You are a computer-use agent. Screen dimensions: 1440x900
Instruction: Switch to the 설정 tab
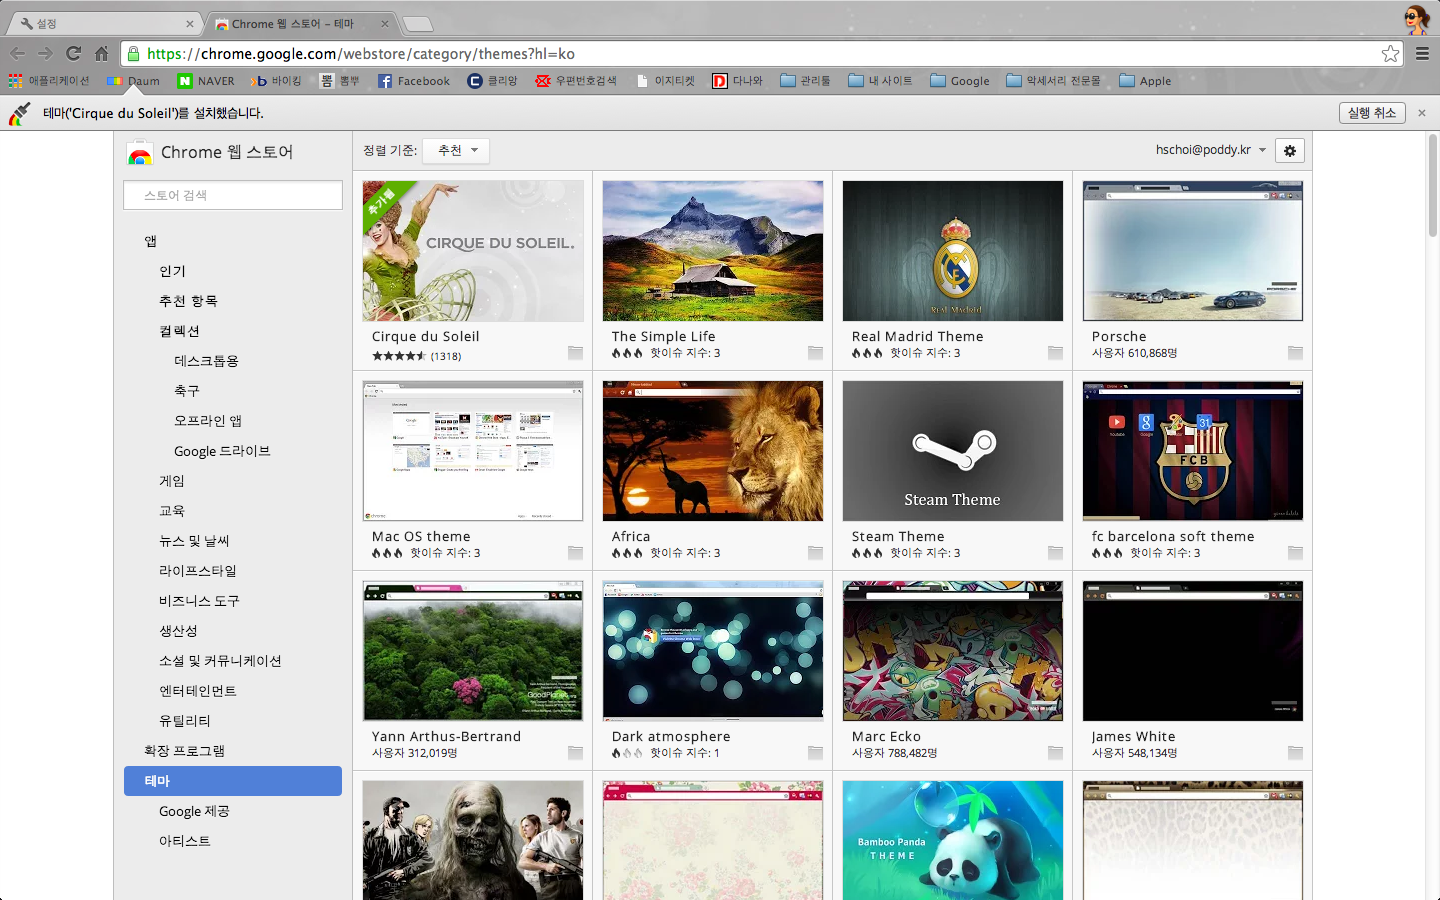coord(105,23)
